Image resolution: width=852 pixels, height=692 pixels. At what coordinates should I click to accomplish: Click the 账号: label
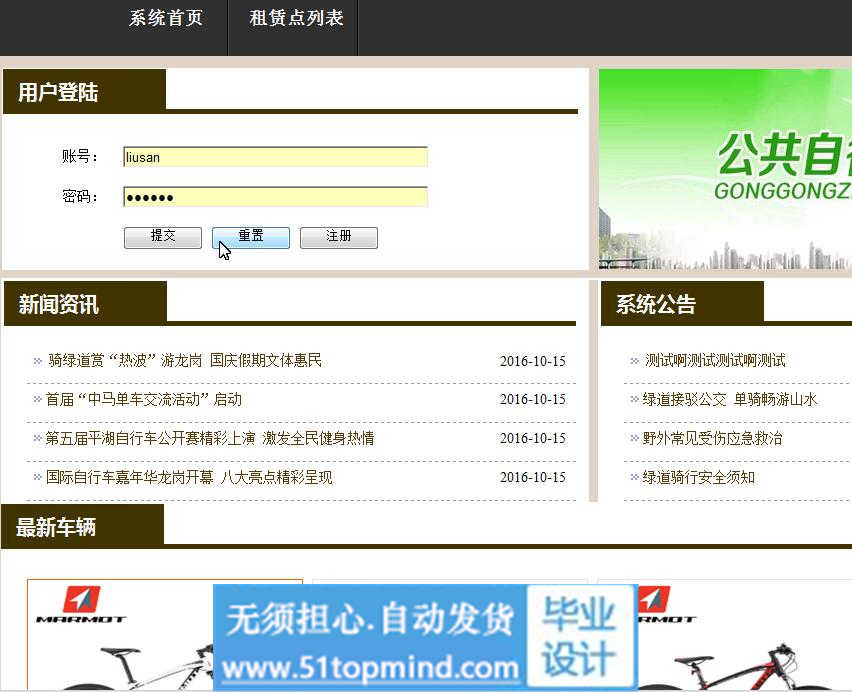[80, 156]
